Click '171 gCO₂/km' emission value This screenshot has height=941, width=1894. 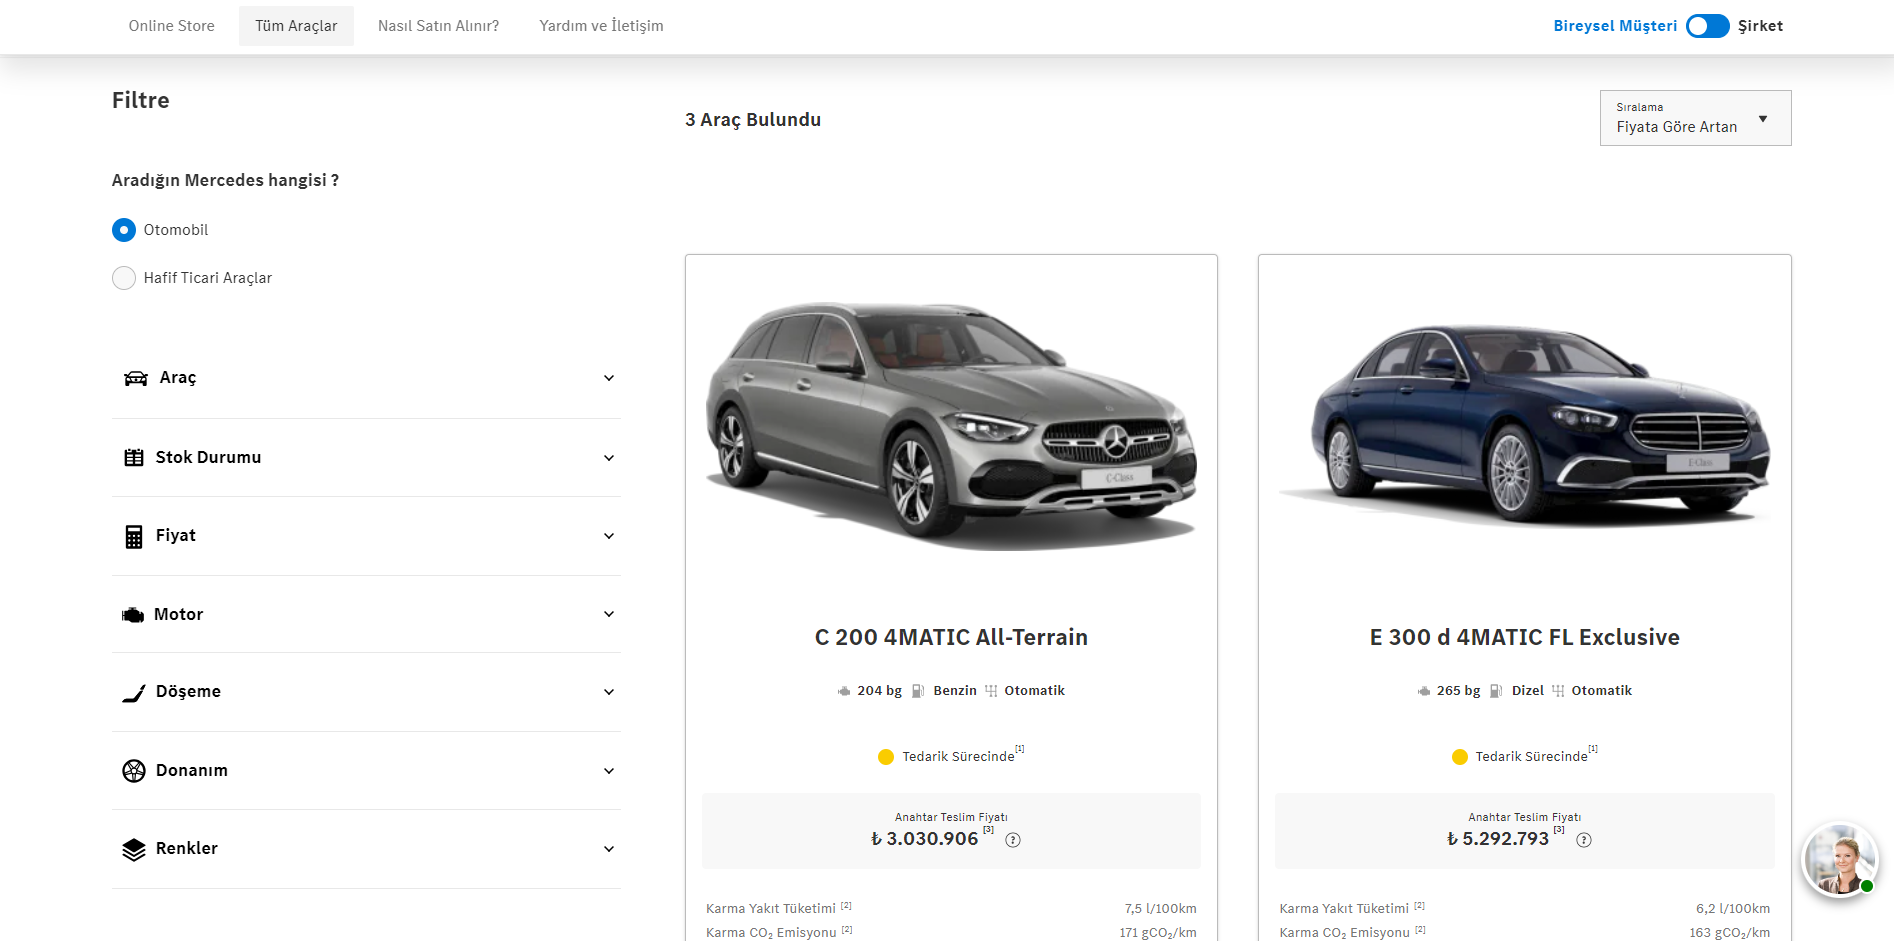click(1158, 933)
